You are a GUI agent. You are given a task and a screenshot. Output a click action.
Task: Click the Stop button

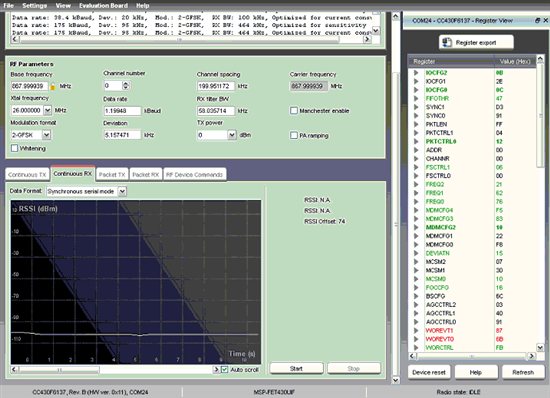(354, 369)
